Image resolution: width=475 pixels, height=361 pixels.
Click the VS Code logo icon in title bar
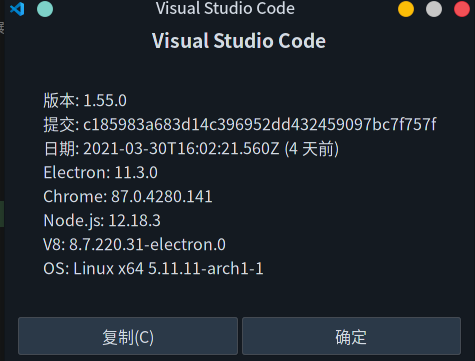tap(17, 9)
